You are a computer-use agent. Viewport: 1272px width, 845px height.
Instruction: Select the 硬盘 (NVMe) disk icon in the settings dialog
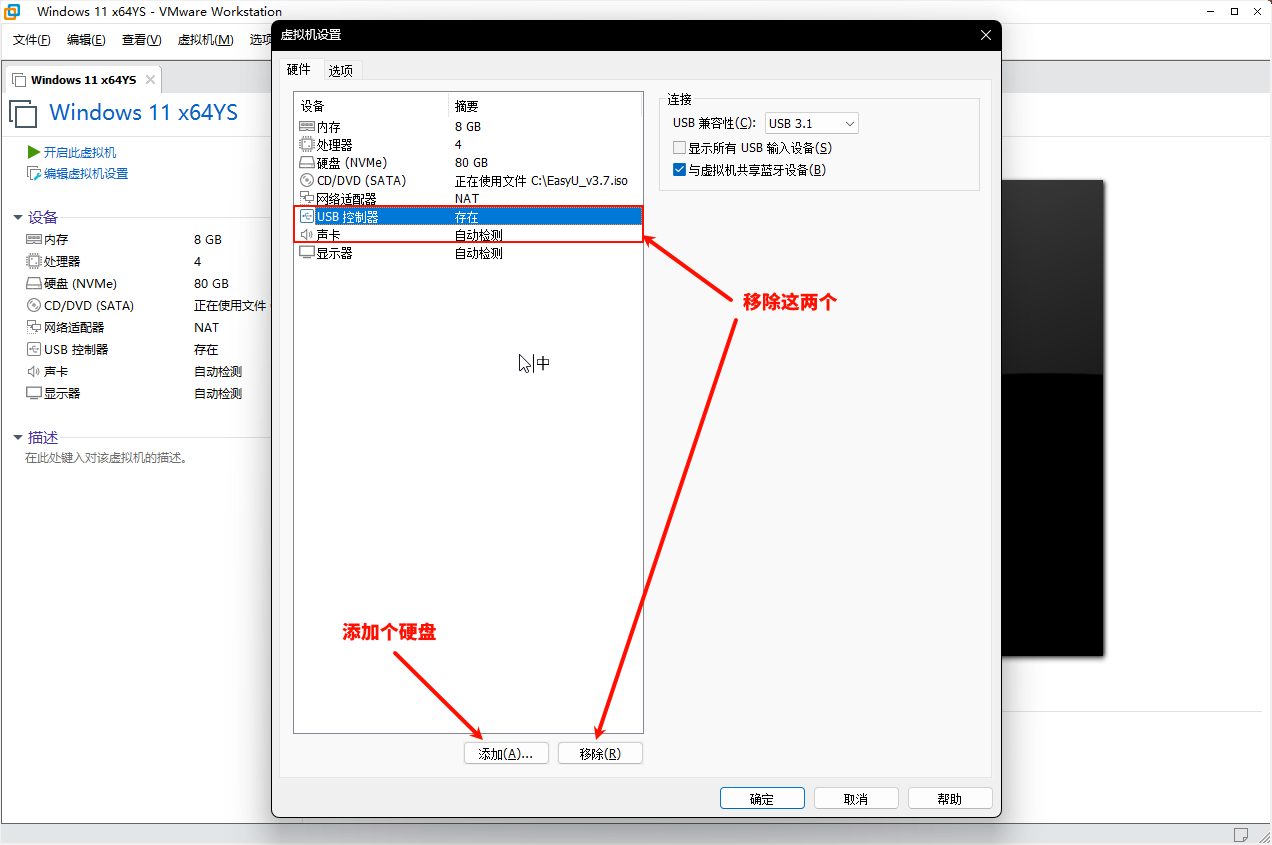(307, 163)
